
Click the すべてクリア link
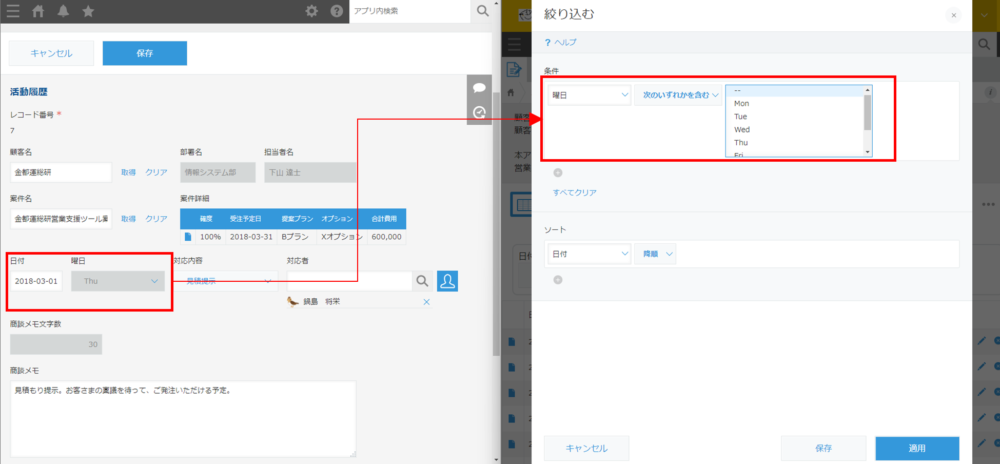pyautogui.click(x=575, y=191)
